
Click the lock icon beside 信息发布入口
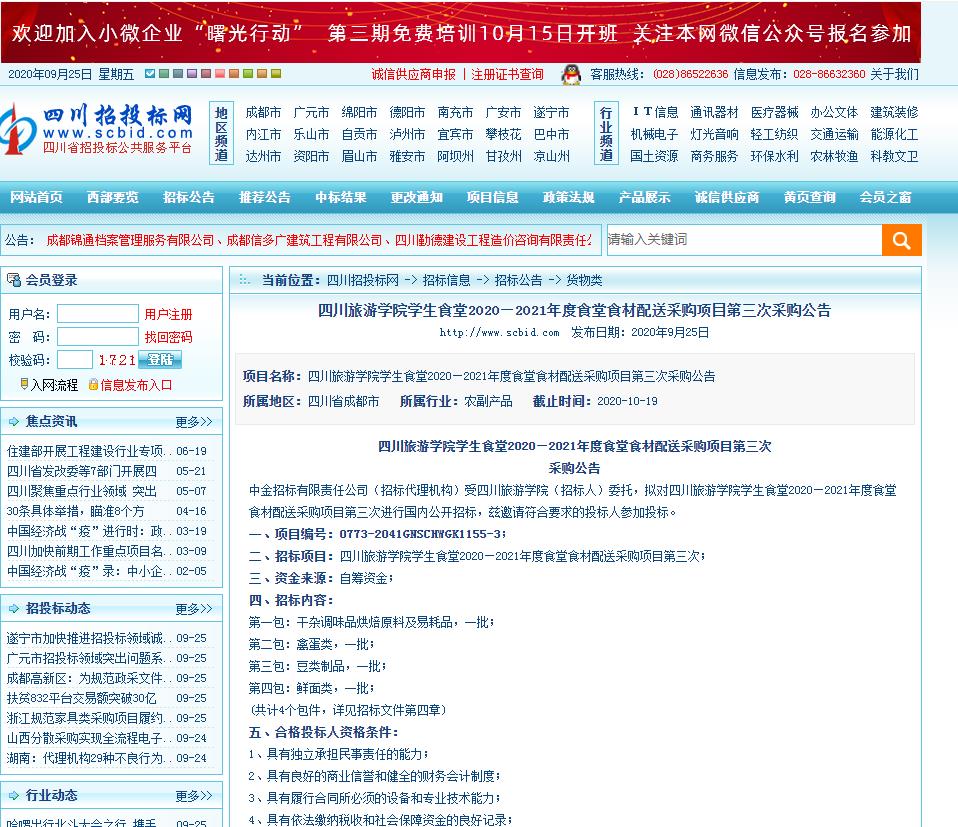pos(93,384)
